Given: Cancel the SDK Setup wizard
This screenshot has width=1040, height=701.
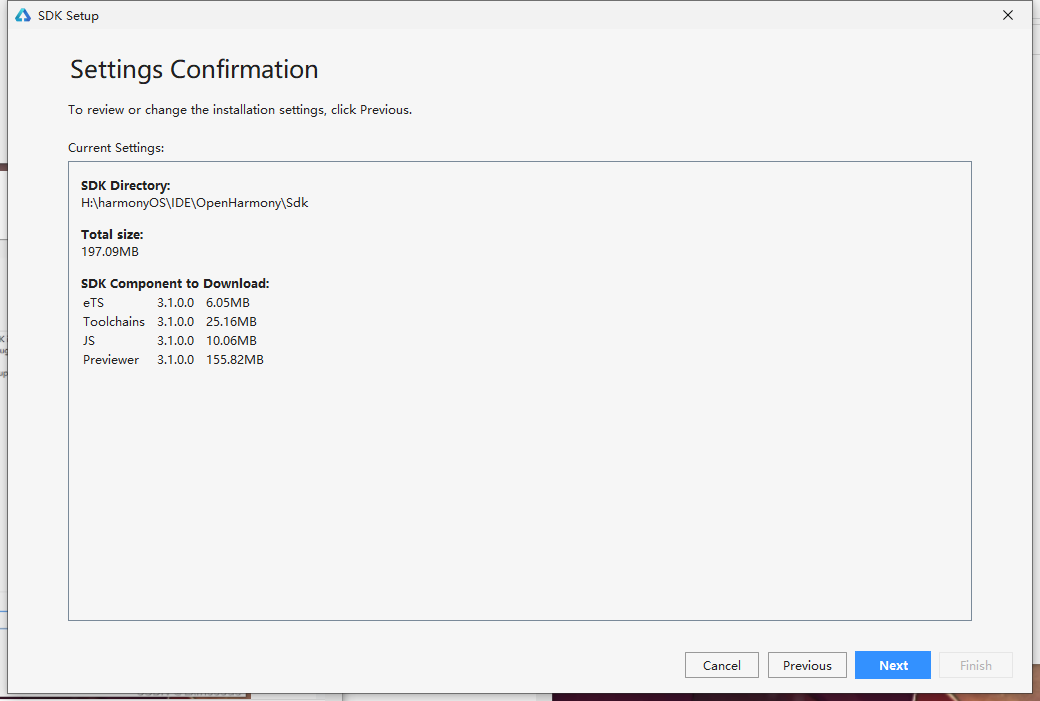Looking at the screenshot, I should click(x=722, y=665).
